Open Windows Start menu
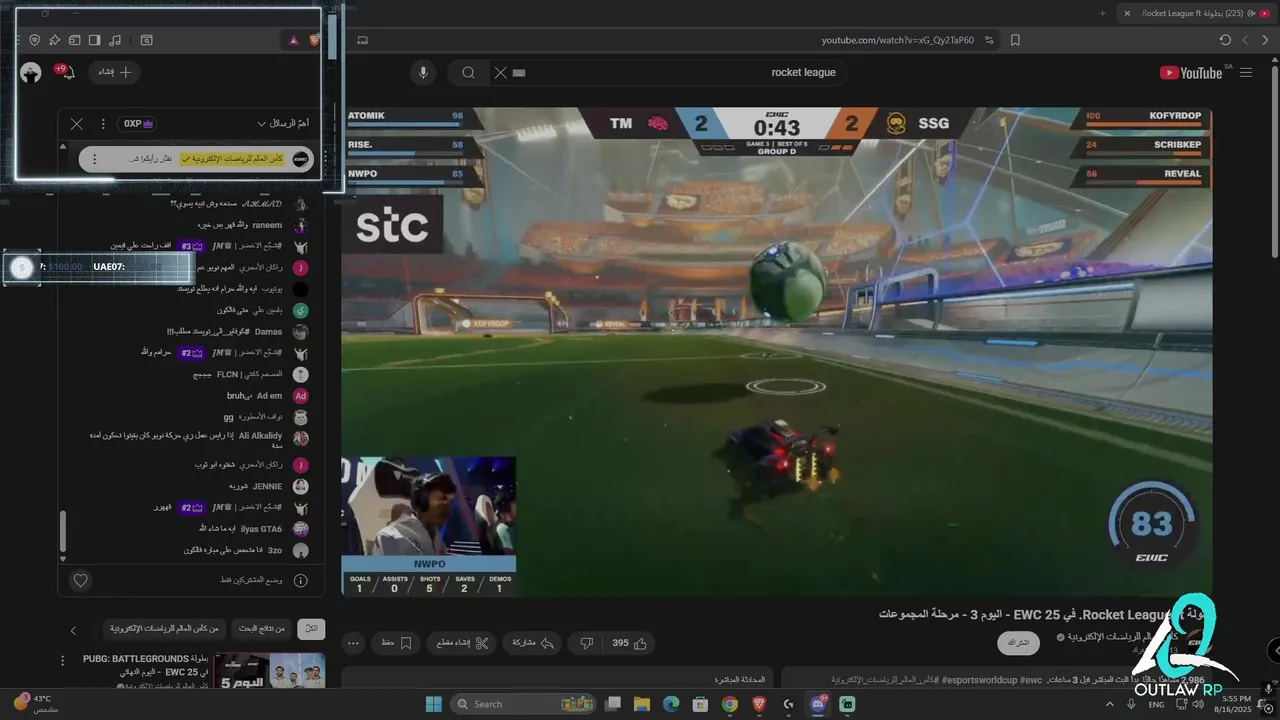The width and height of the screenshot is (1280, 720). pyautogui.click(x=434, y=704)
